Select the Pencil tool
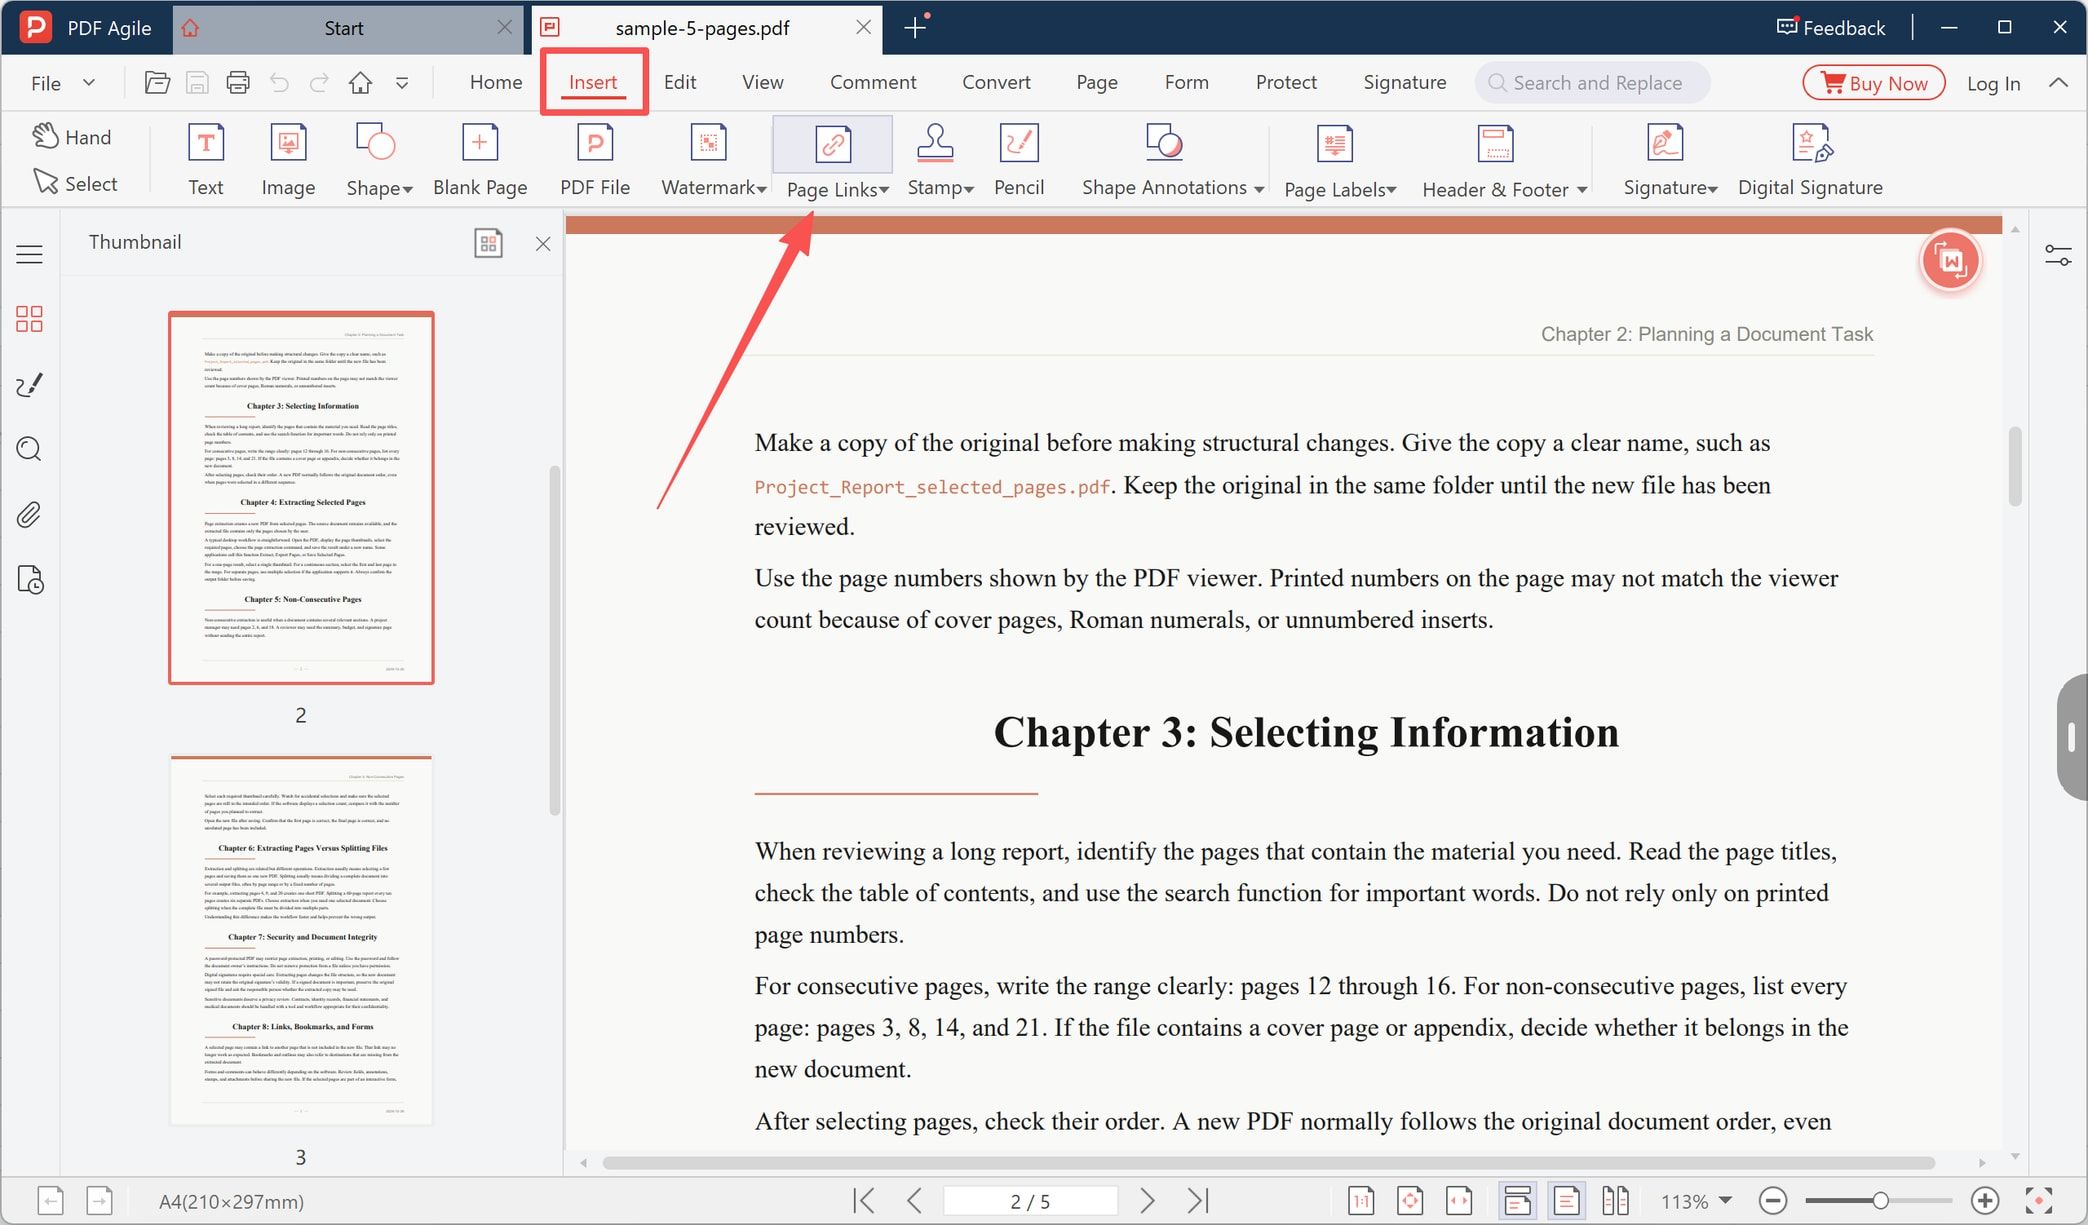The width and height of the screenshot is (2088, 1225). [x=1019, y=160]
